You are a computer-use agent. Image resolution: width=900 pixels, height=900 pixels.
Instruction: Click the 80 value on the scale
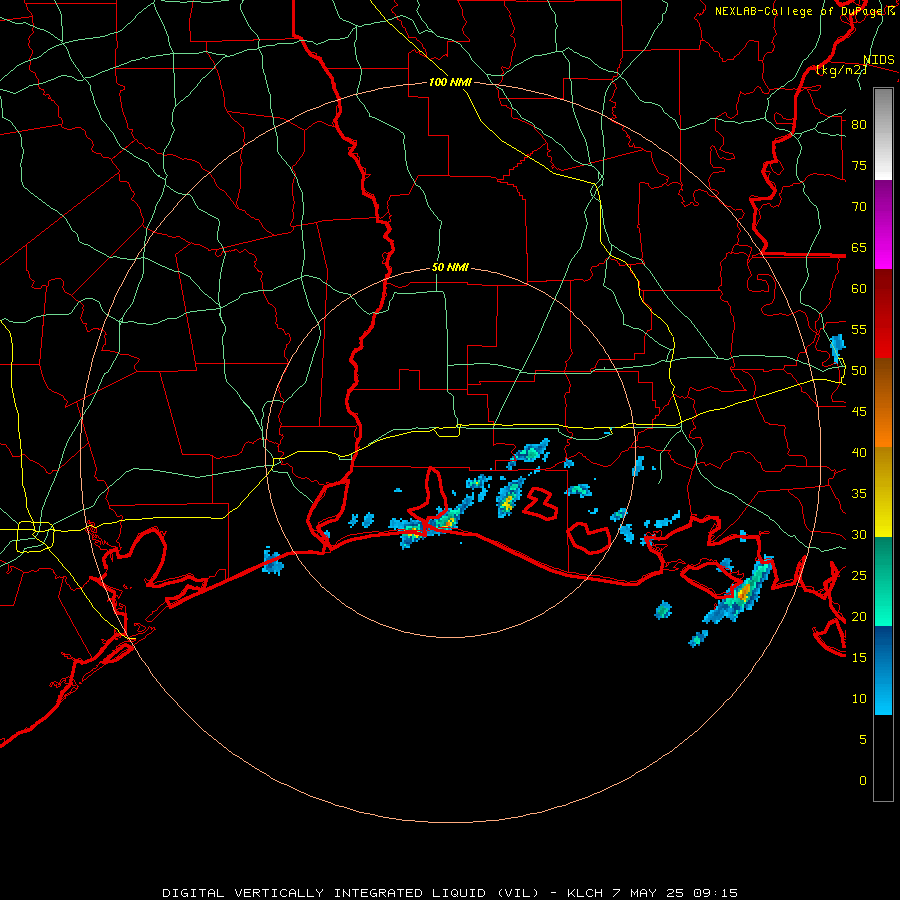859,125
